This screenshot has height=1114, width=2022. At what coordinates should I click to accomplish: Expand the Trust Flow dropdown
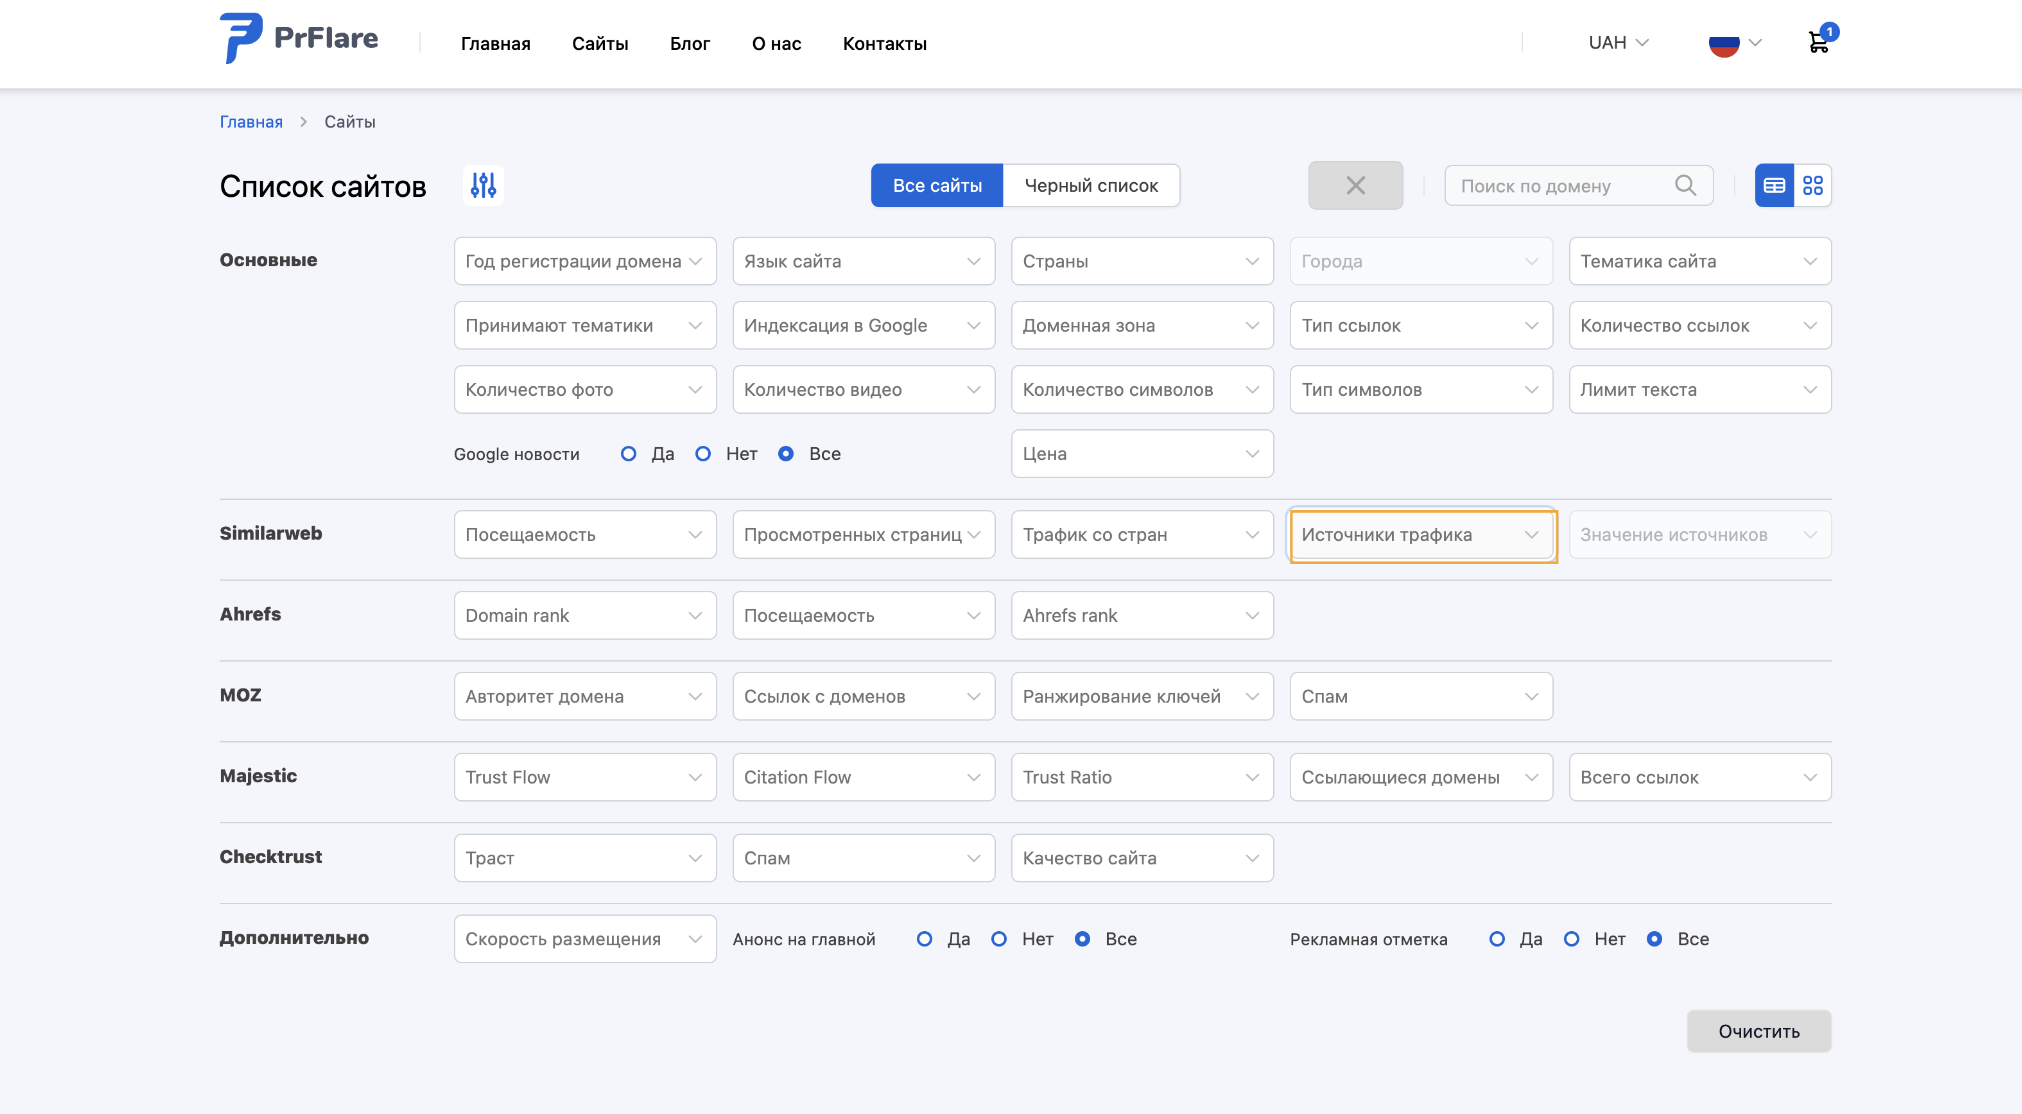point(585,778)
